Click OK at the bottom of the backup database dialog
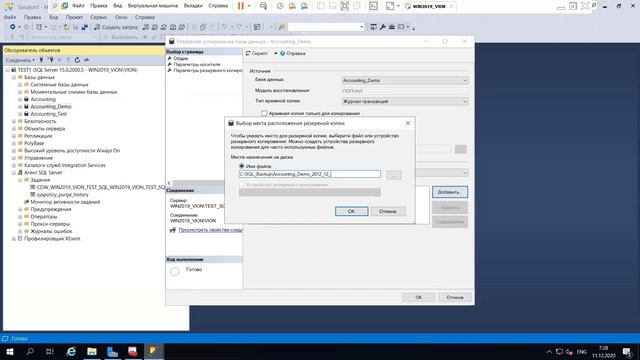Viewport: 640px width, 360px height. coord(418,297)
